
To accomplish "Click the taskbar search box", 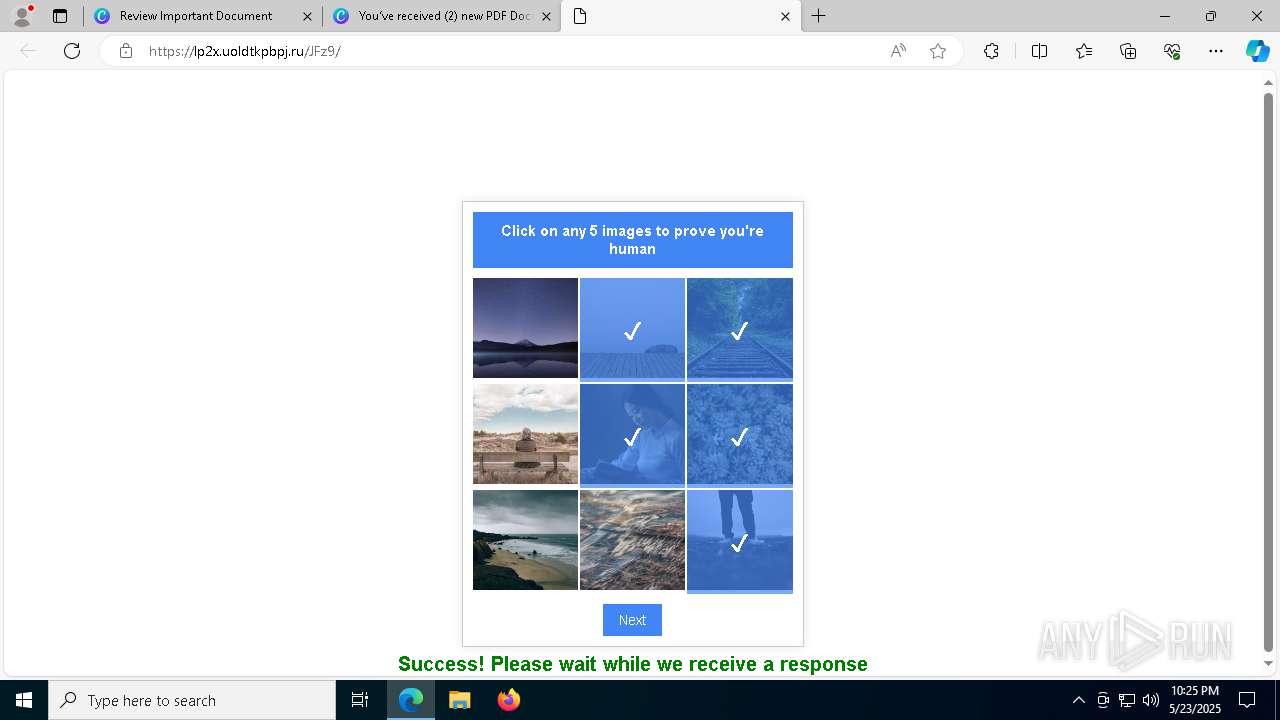I will (x=192, y=700).
